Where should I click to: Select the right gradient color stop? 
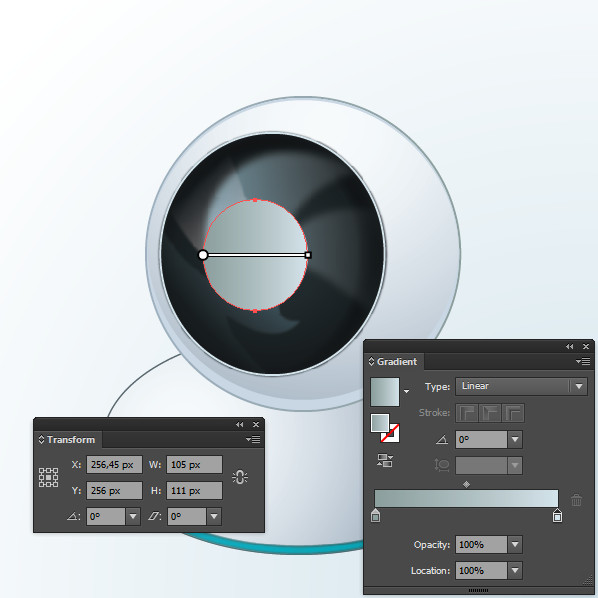557,515
